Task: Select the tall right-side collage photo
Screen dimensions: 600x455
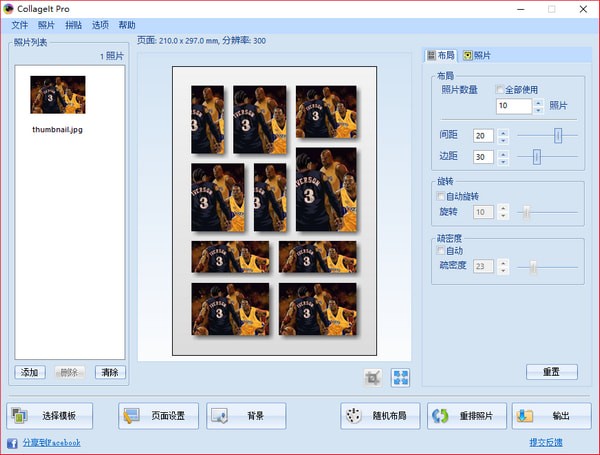Action: [326, 189]
